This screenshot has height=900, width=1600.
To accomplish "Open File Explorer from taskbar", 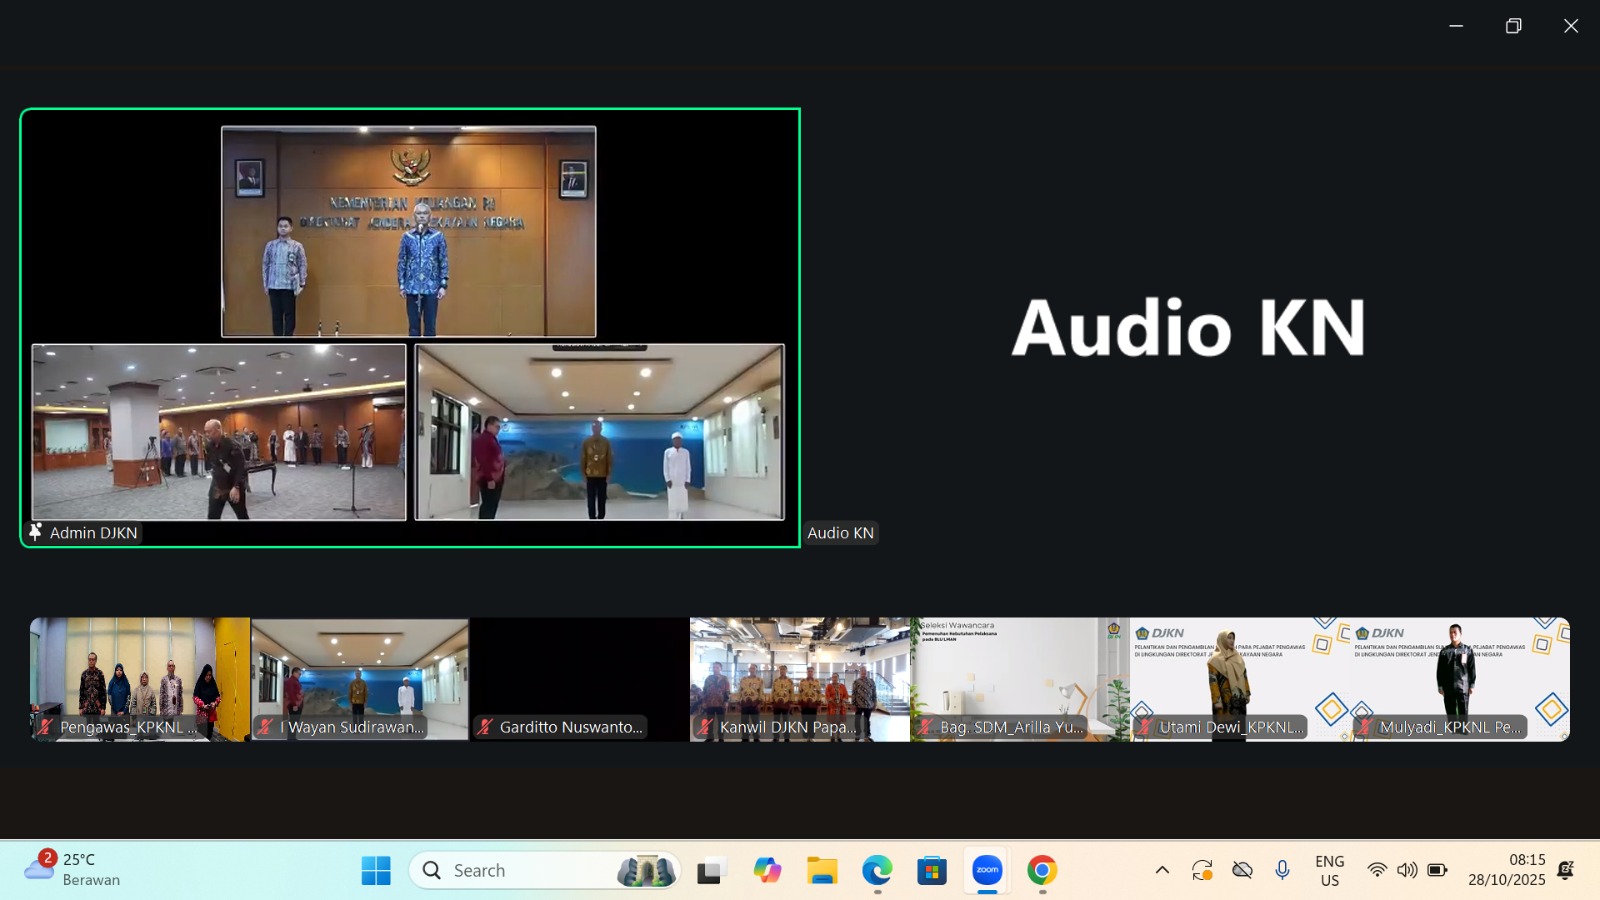I will 822,870.
